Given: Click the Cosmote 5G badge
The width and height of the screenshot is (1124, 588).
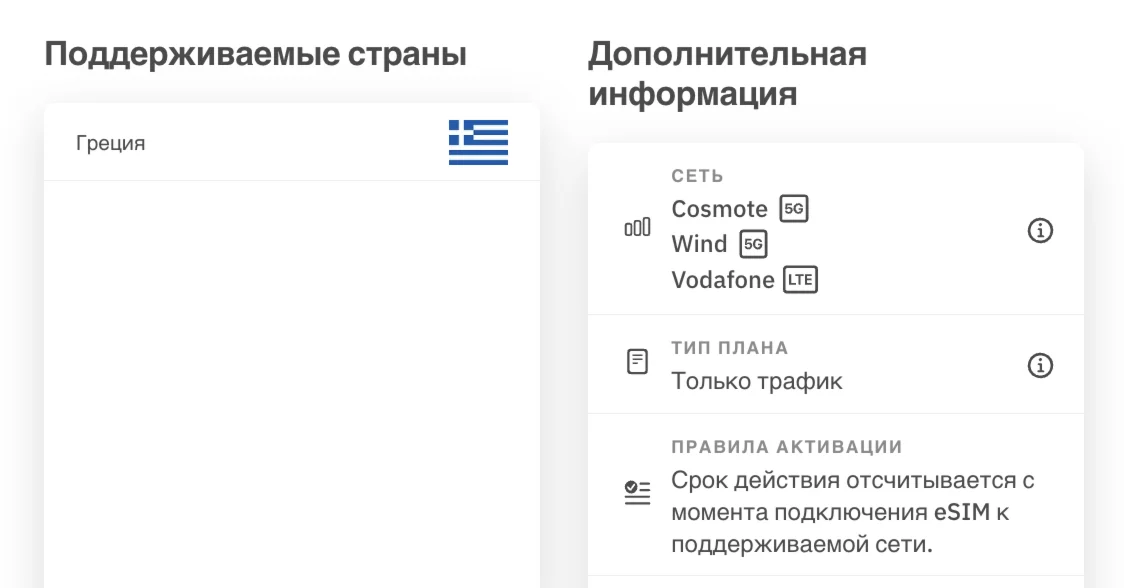Looking at the screenshot, I should pos(794,209).
